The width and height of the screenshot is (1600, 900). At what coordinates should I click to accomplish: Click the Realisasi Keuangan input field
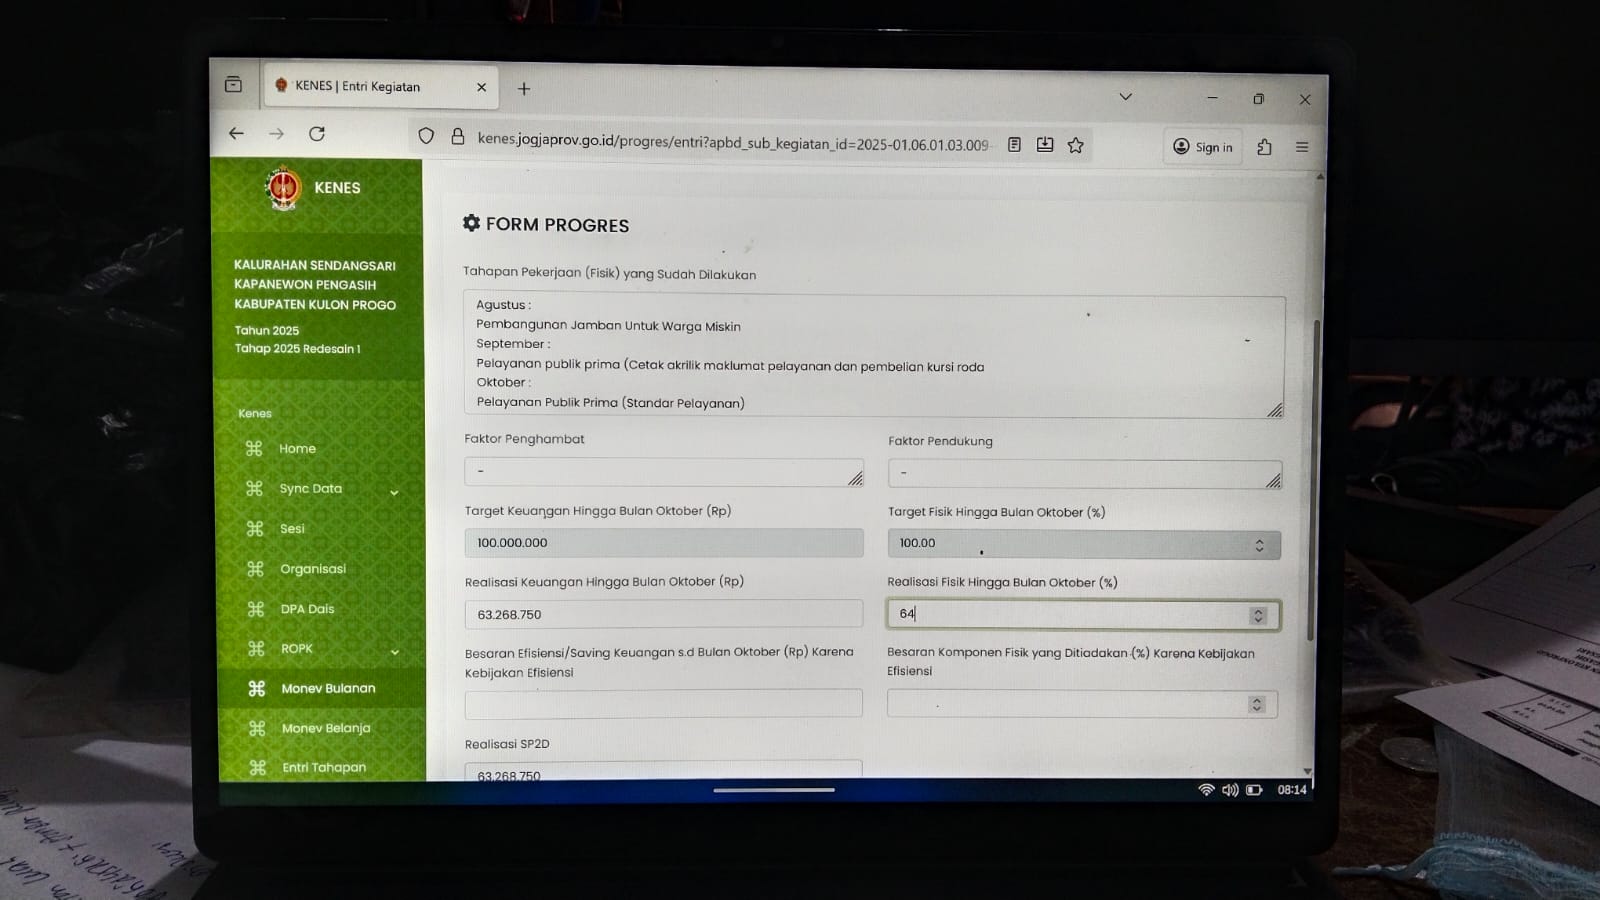coord(663,614)
